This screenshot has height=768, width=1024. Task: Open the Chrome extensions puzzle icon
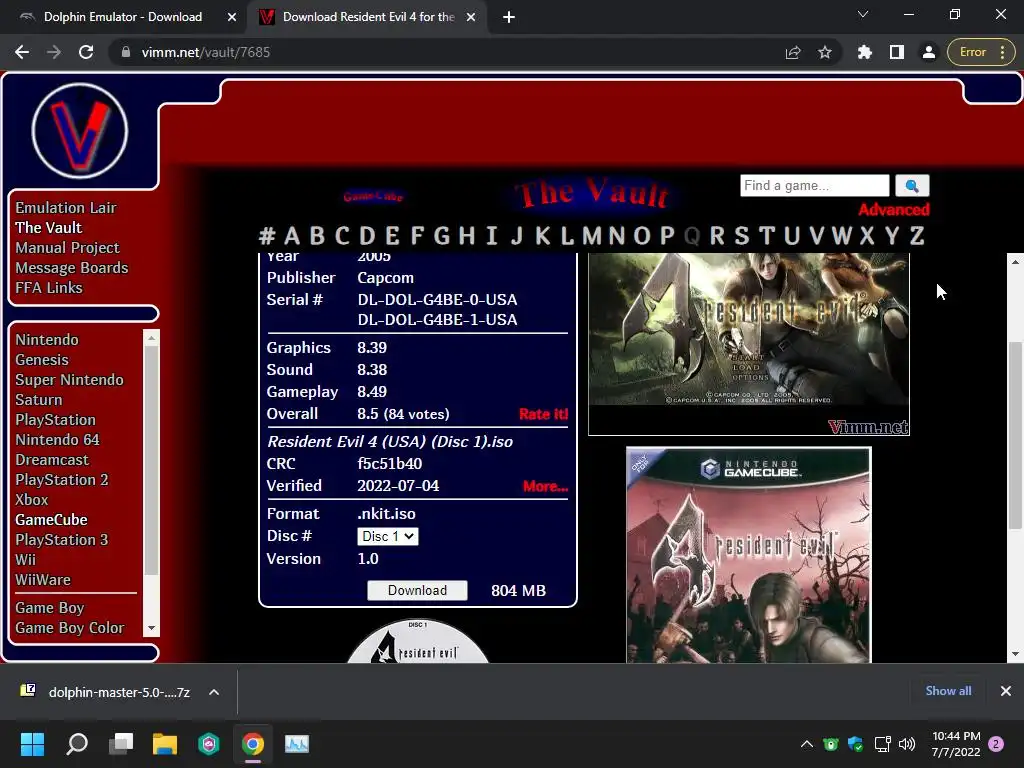pos(865,52)
